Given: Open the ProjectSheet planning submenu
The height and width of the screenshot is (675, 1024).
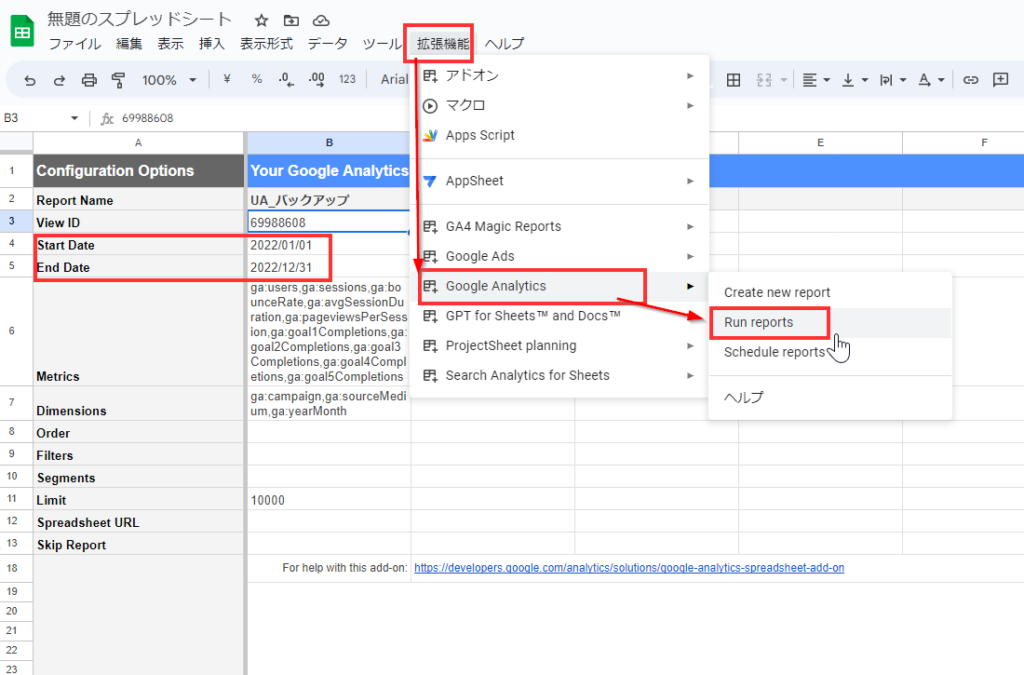Looking at the screenshot, I should (x=559, y=346).
